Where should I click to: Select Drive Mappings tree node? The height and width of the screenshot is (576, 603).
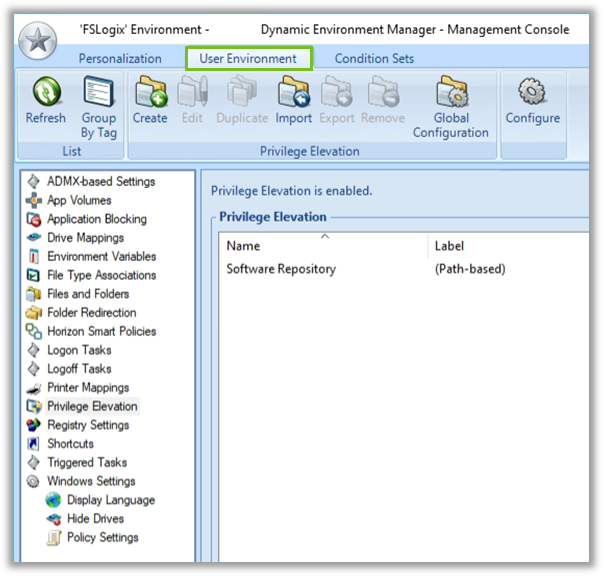coord(85,238)
